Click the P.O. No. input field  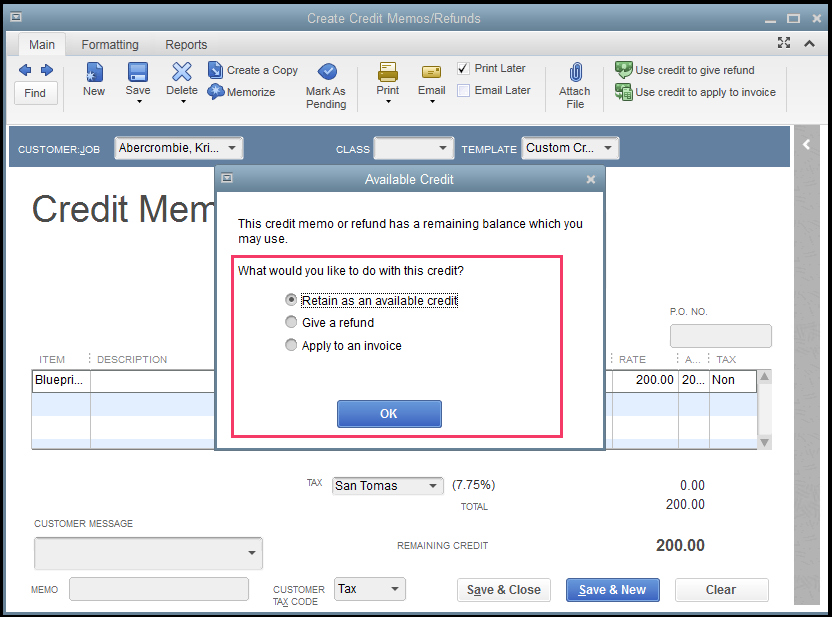[x=721, y=336]
